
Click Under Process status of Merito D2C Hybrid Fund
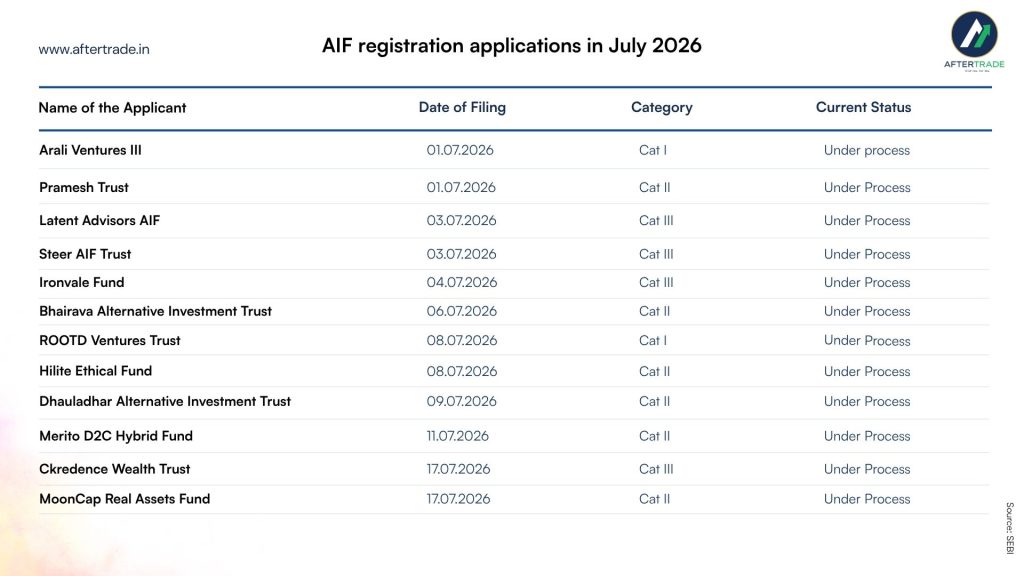pos(867,436)
